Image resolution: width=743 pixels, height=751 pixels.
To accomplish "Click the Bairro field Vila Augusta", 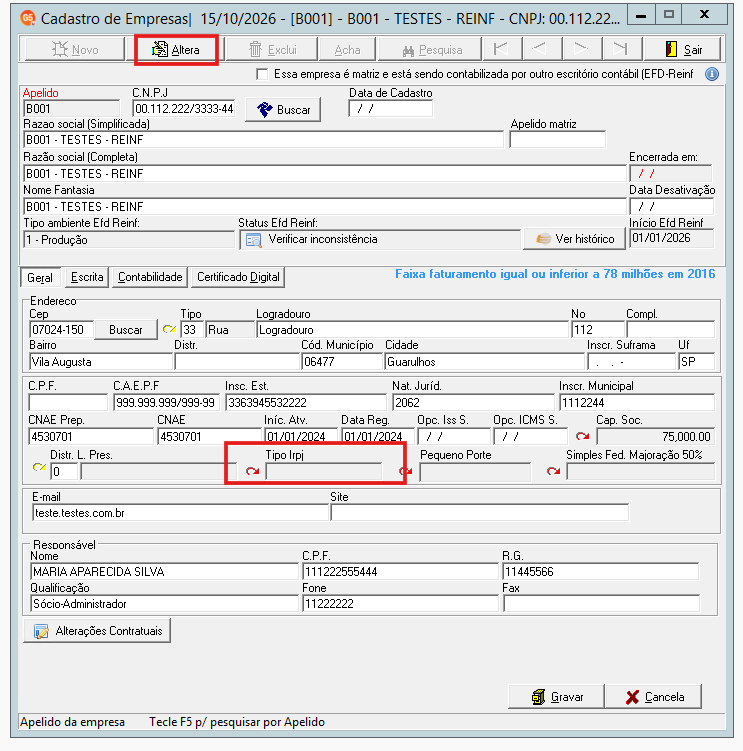I will click(101, 362).
